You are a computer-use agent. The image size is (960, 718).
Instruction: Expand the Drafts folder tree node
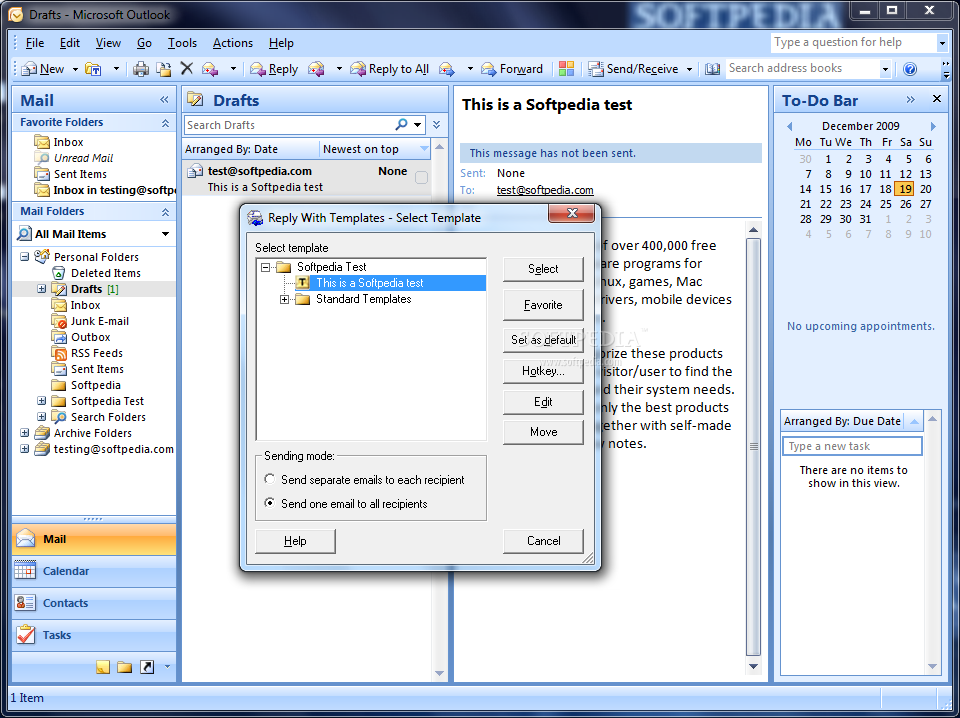(x=42, y=289)
